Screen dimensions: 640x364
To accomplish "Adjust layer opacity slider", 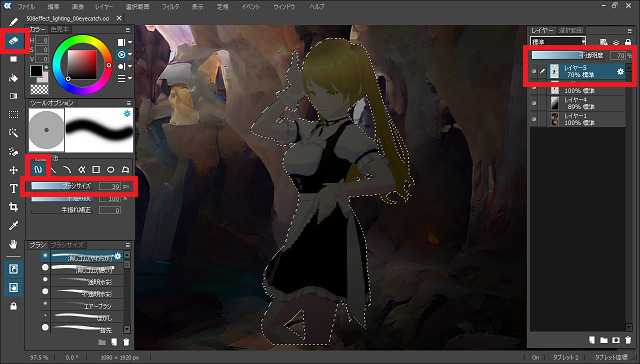I will coord(568,55).
